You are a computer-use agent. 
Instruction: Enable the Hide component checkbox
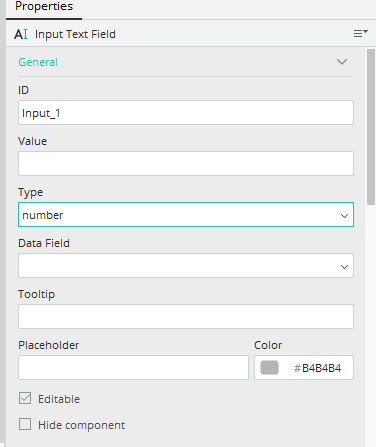point(25,424)
